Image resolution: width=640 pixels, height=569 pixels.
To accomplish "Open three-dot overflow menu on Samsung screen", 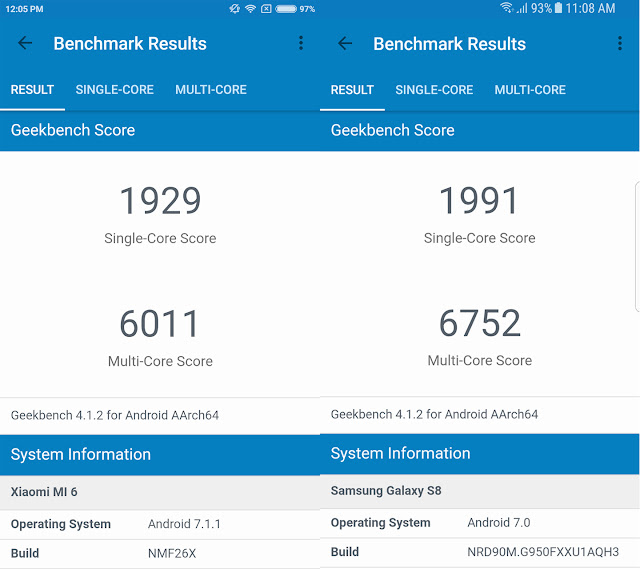I will 620,43.
